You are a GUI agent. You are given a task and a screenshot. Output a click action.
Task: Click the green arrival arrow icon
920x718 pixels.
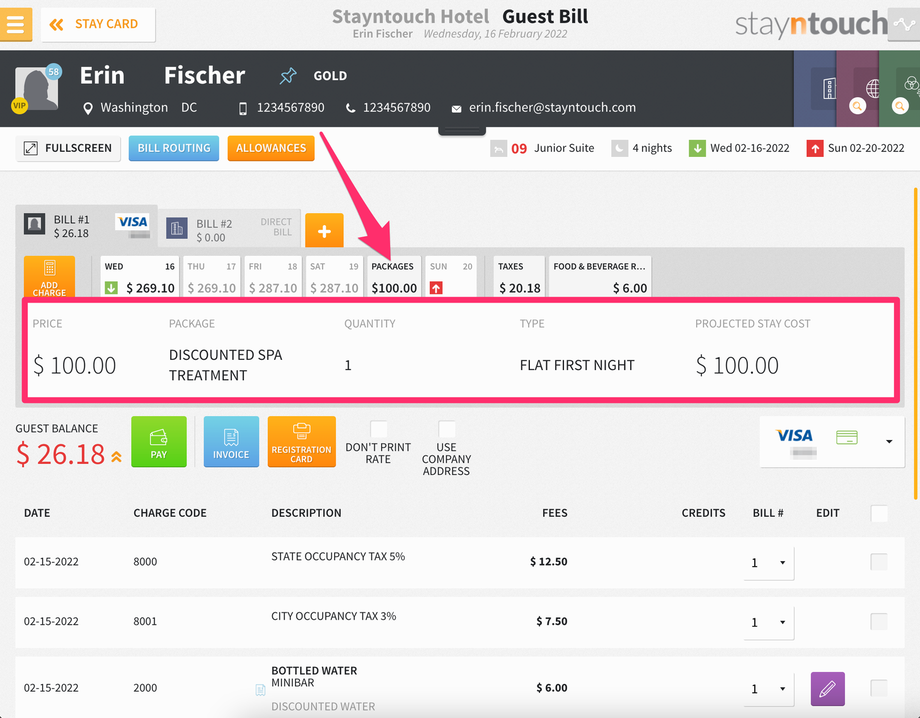[697, 148]
